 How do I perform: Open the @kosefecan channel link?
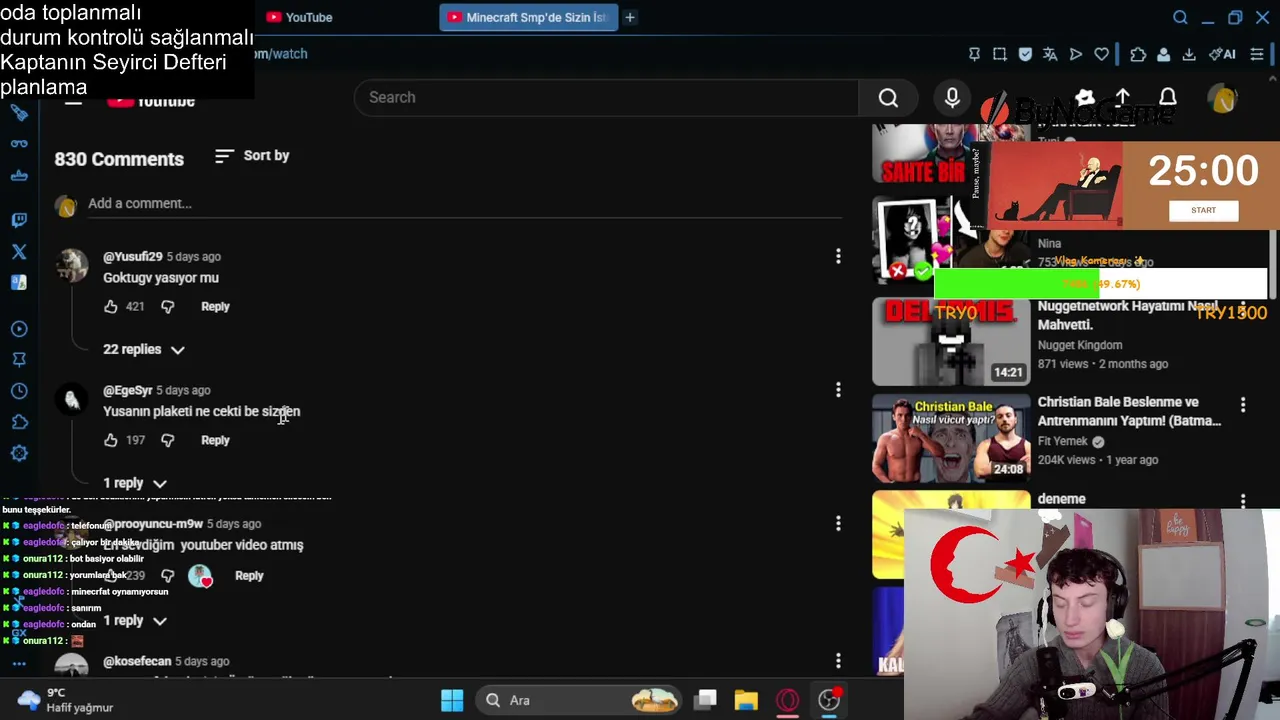coord(137,662)
